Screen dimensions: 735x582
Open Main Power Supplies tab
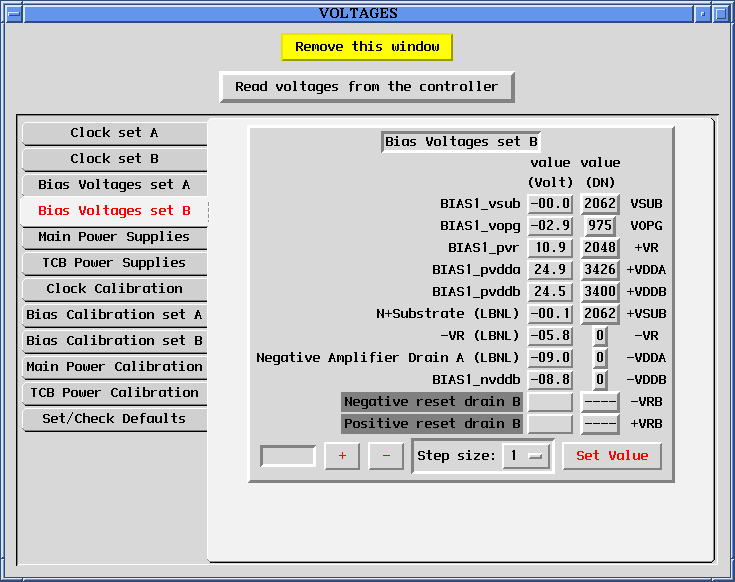click(114, 237)
